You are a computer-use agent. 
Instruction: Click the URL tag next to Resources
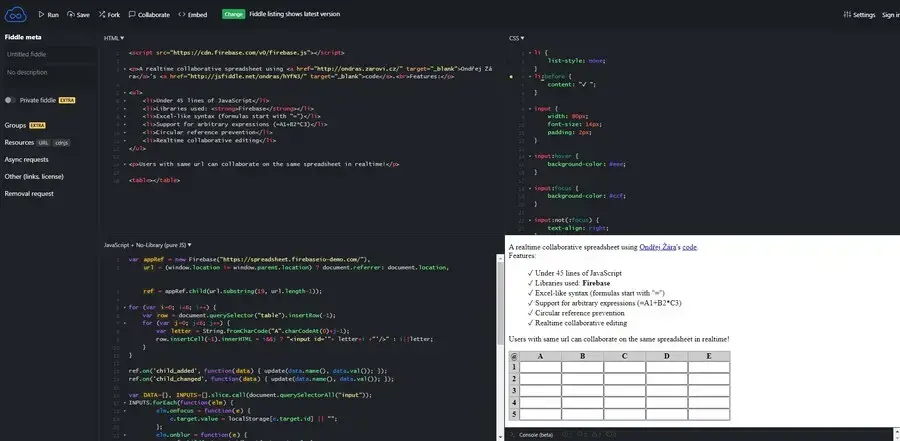tap(44, 143)
